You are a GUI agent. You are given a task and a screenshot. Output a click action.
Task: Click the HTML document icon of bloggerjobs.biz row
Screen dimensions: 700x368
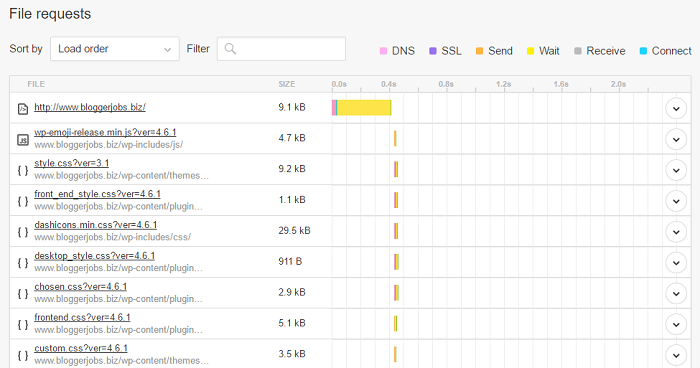pyautogui.click(x=23, y=109)
